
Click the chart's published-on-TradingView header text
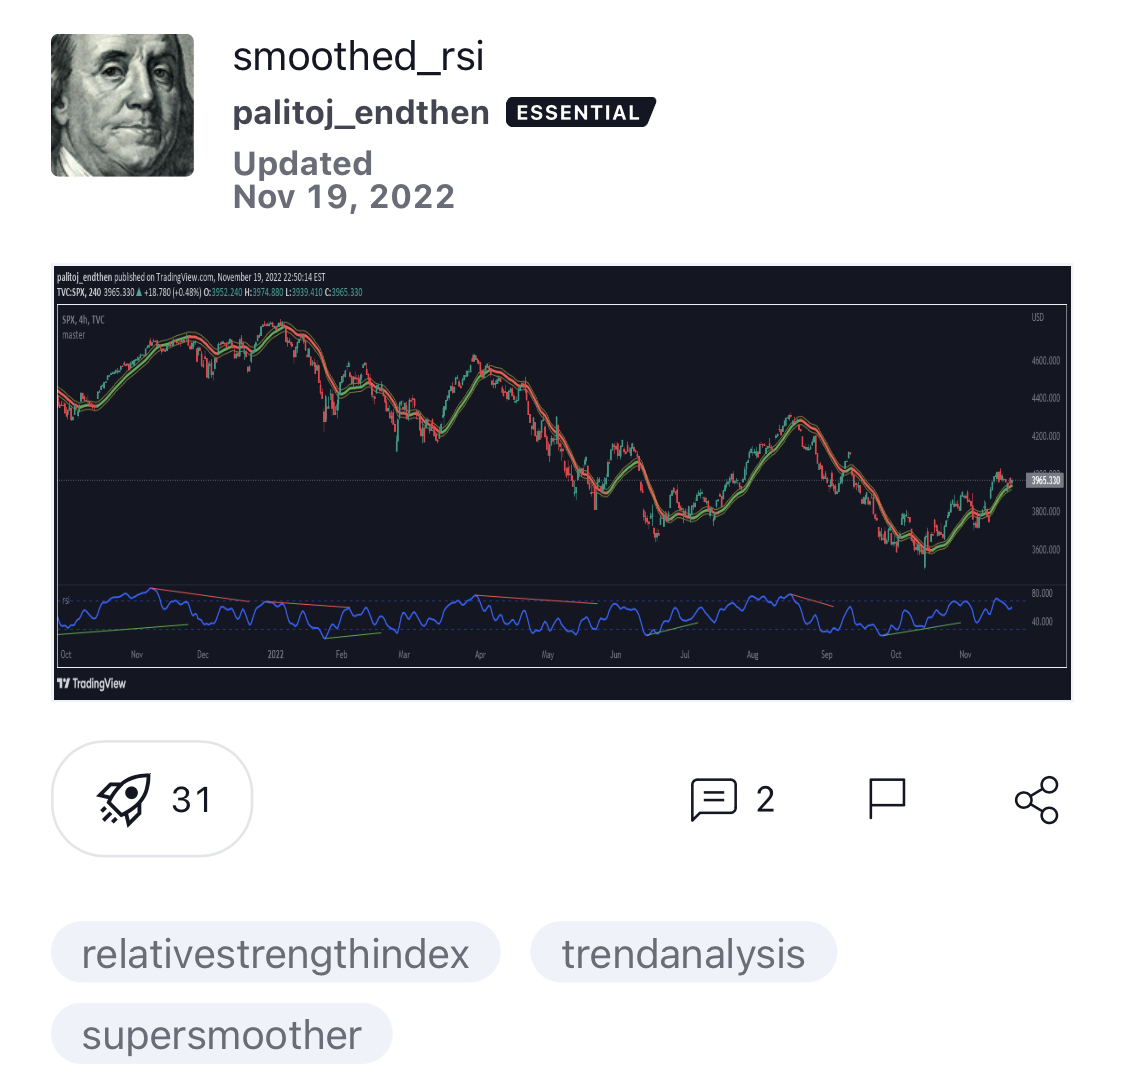[190, 277]
